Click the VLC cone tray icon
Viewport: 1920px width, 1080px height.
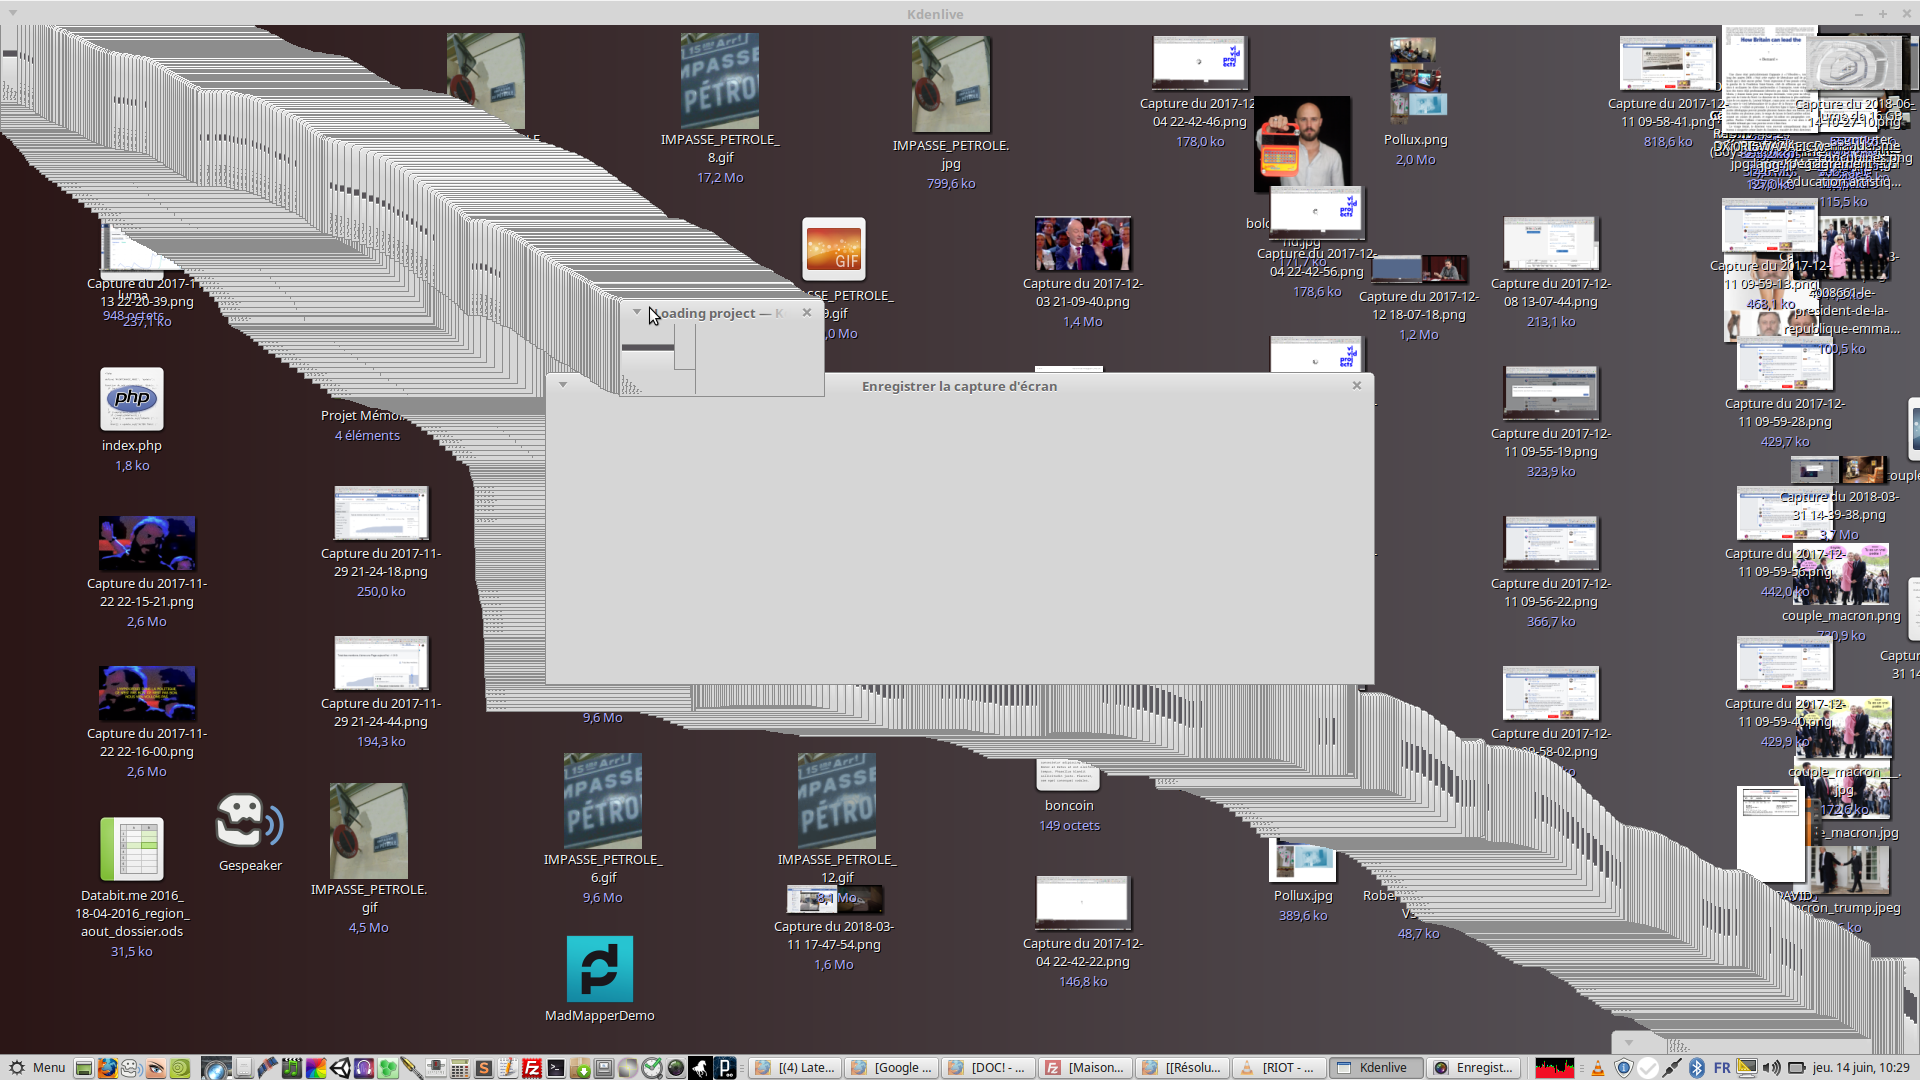[x=1598, y=1068]
